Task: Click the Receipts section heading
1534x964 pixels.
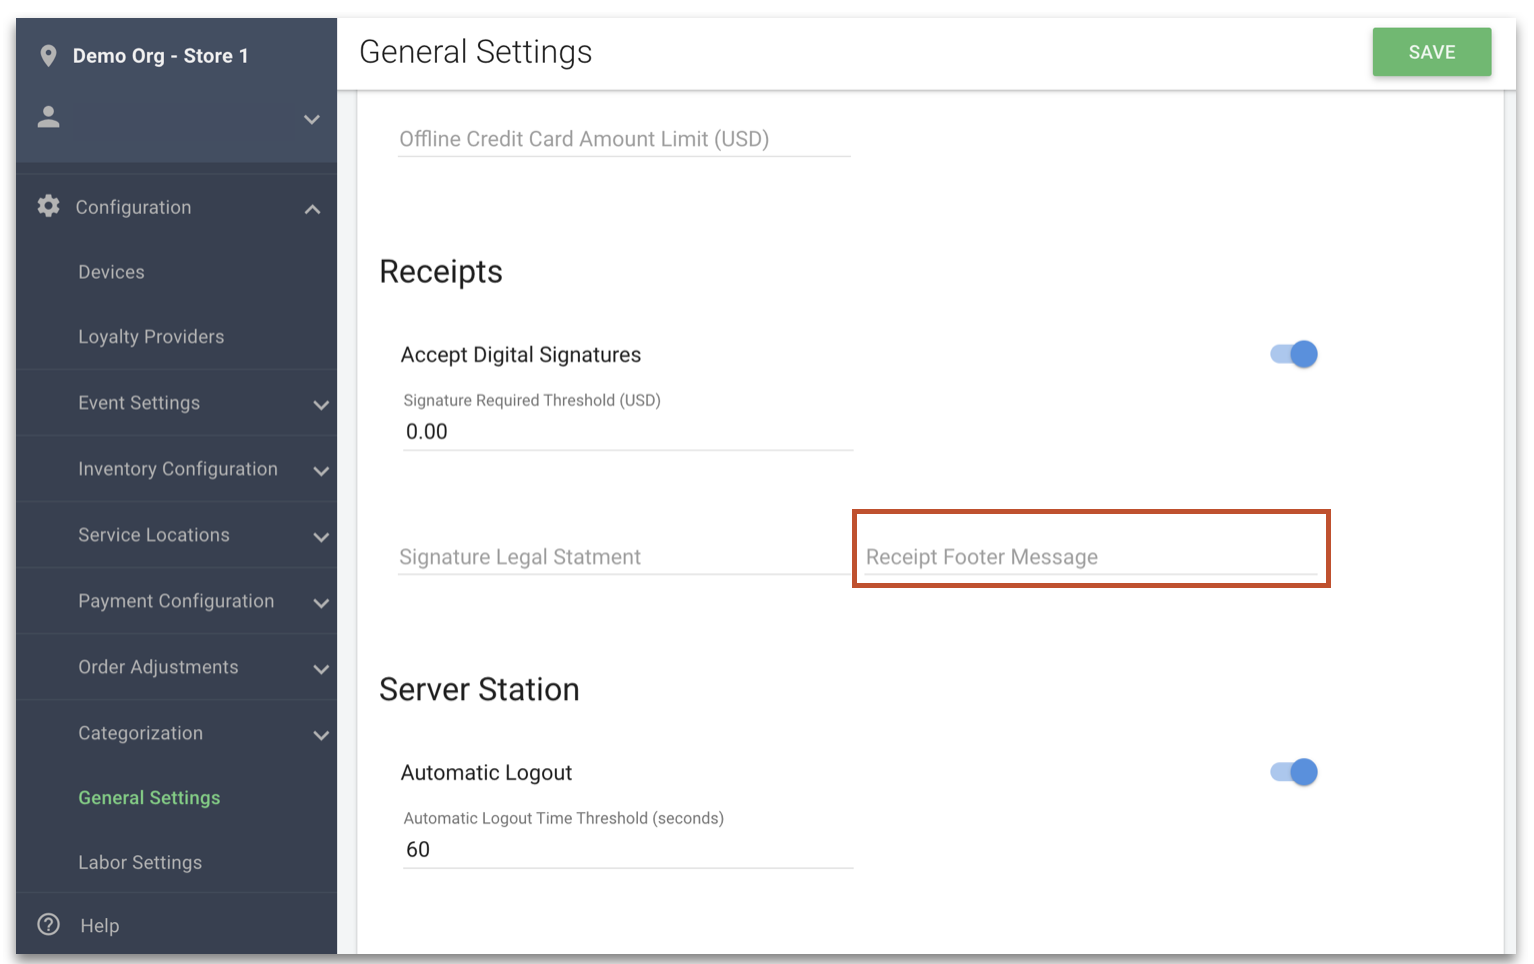Action: pos(441,272)
